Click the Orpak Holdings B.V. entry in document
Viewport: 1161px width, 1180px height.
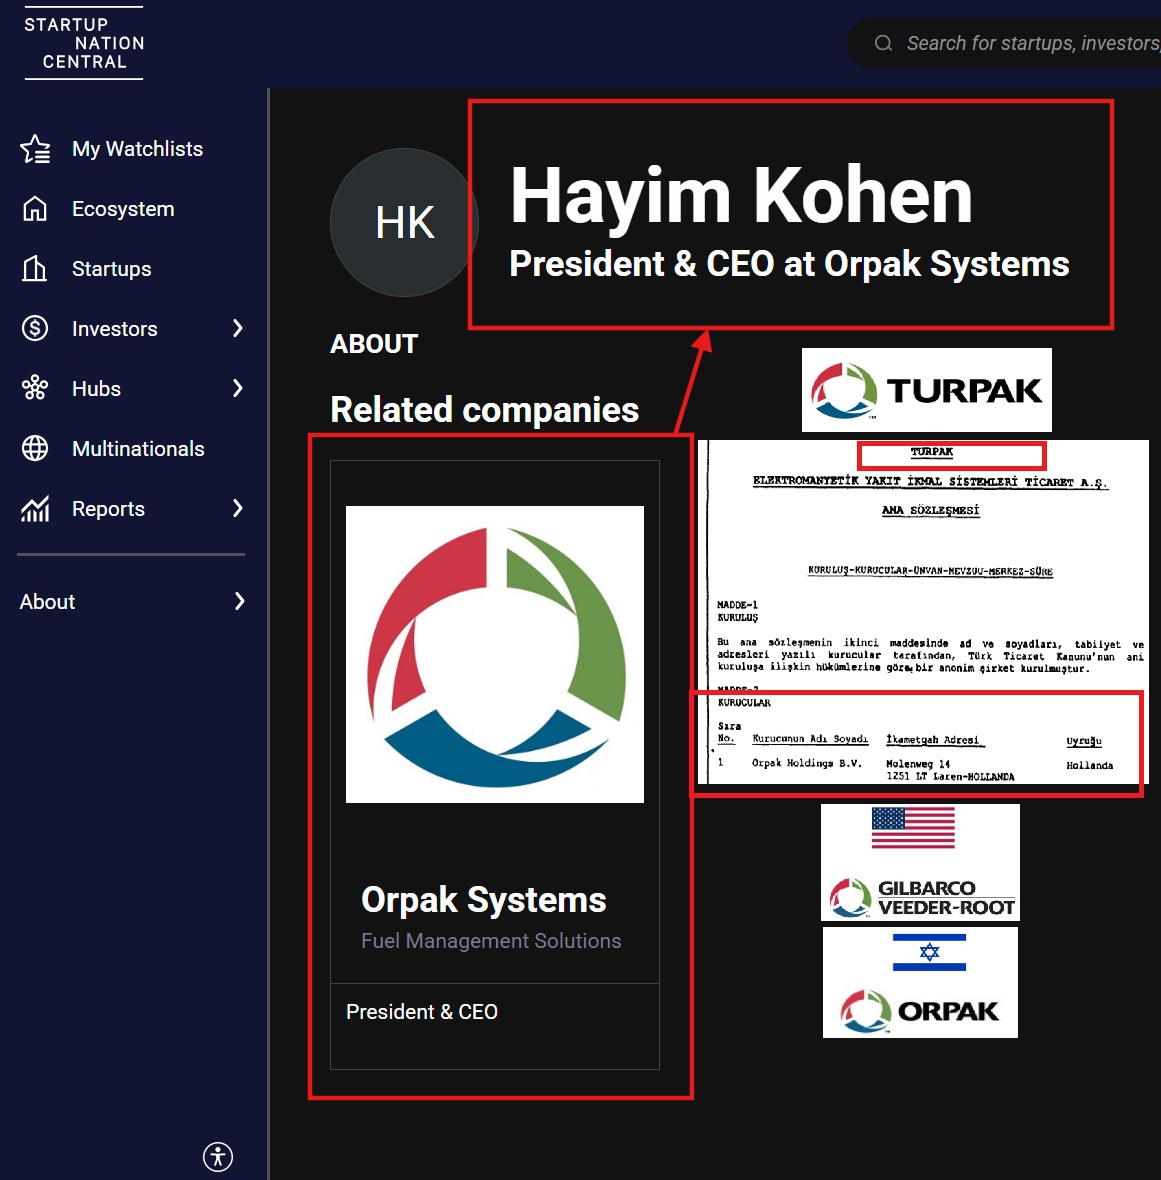point(807,763)
